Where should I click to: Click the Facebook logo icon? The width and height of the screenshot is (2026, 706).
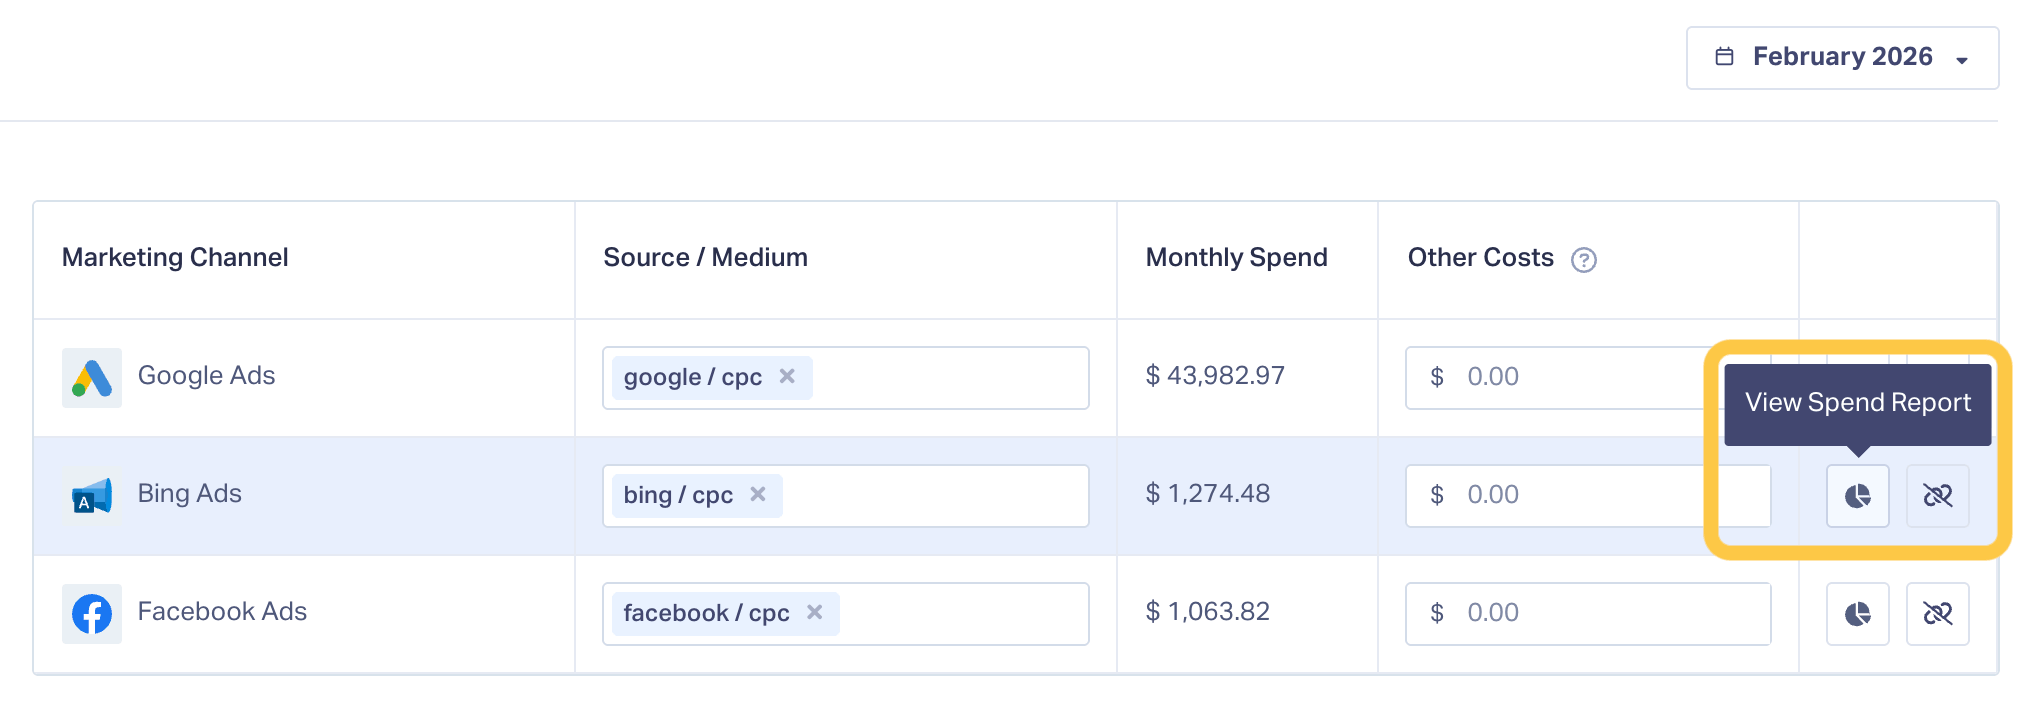point(92,614)
